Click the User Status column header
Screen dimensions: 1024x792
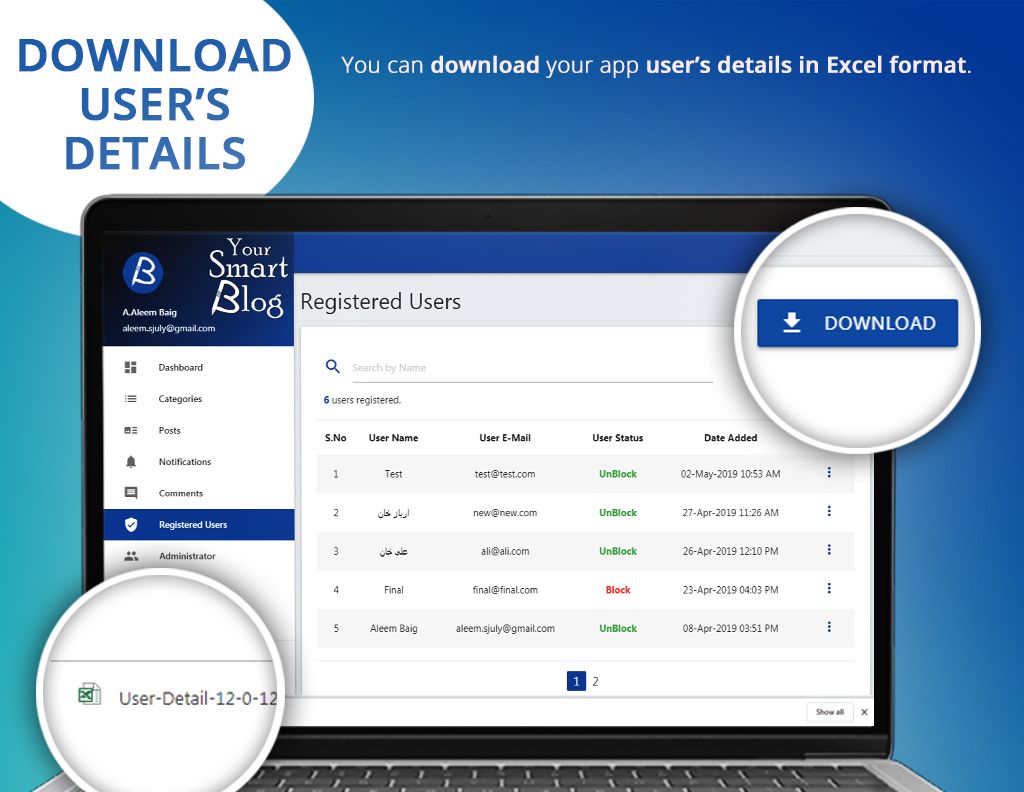coord(618,437)
